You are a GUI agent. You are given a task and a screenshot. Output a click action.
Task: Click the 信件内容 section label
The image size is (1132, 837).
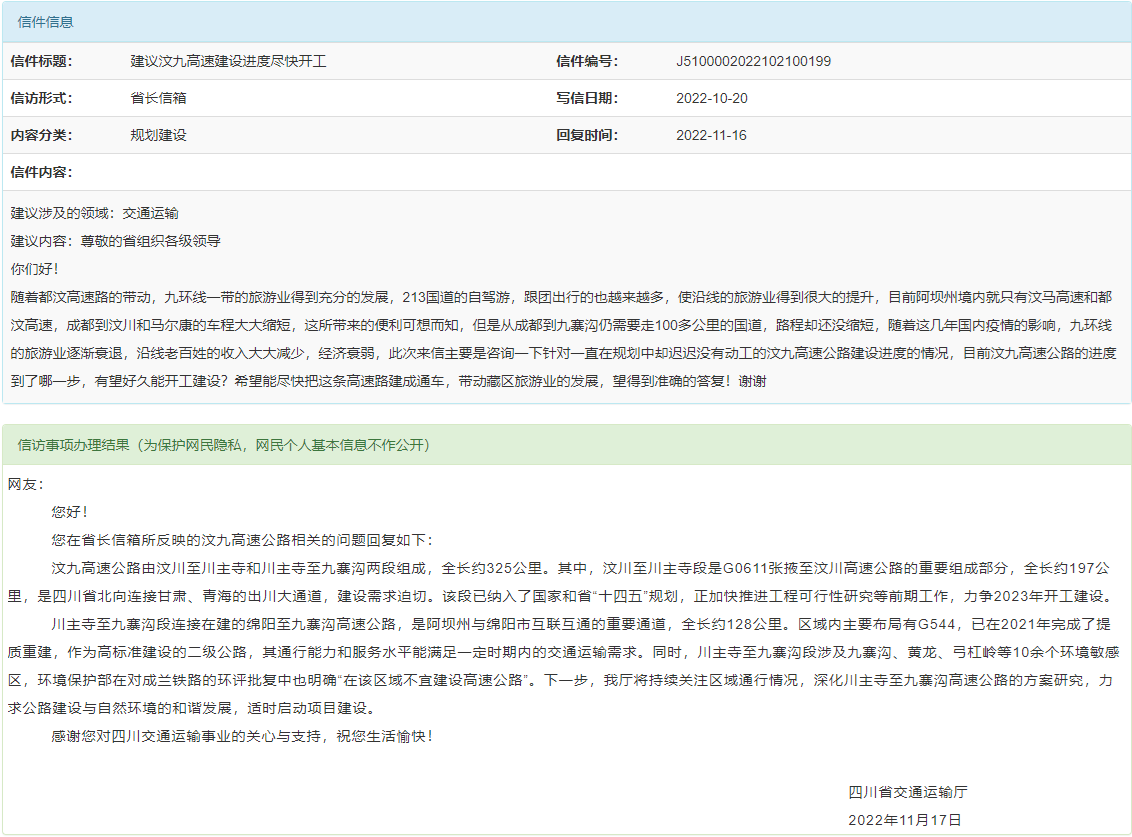[41, 172]
